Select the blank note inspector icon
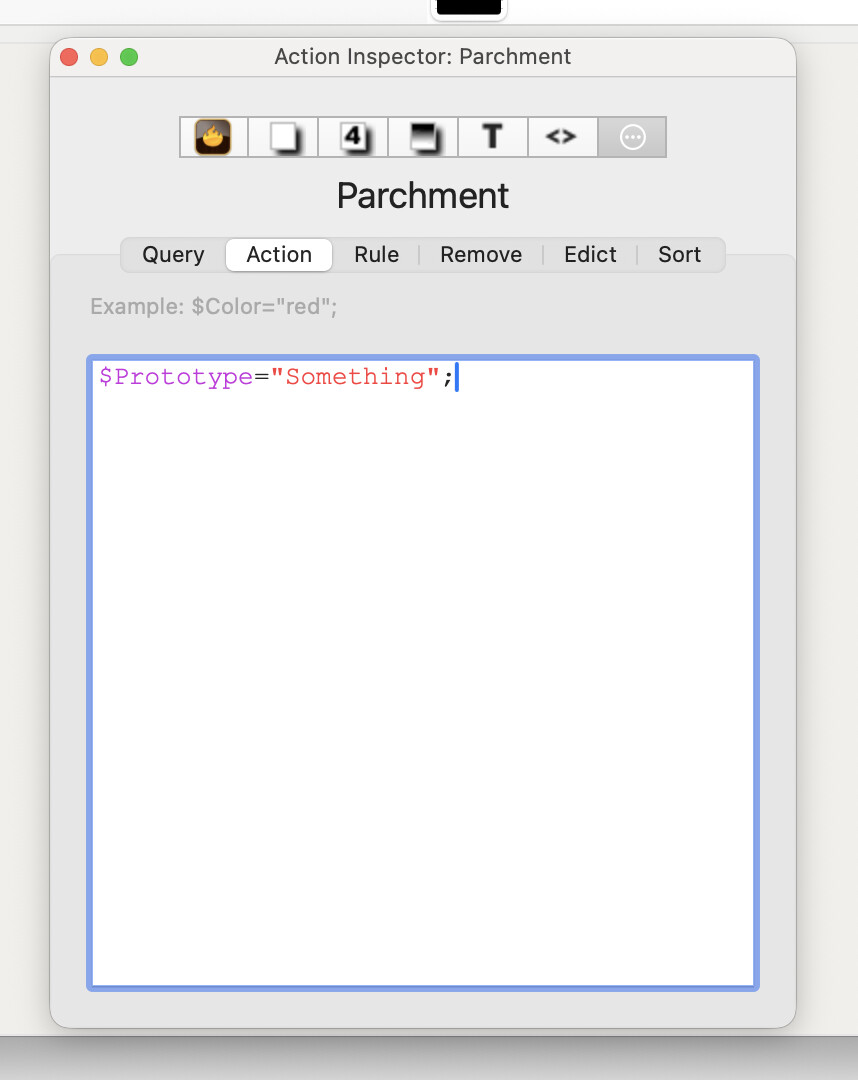 (x=283, y=137)
